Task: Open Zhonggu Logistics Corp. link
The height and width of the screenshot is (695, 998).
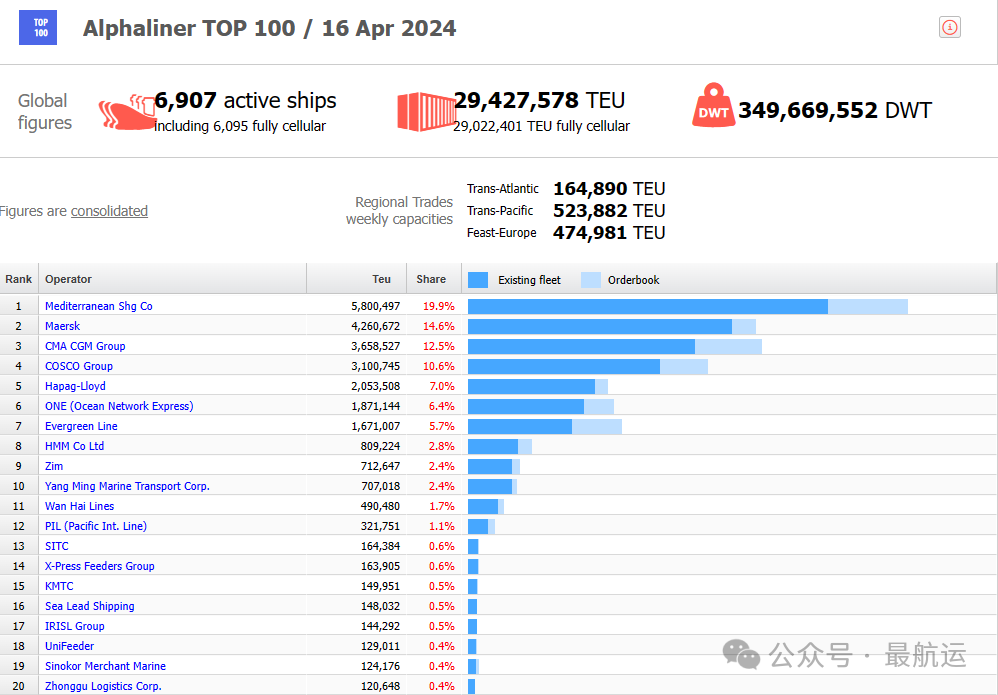Action: pyautogui.click(x=103, y=686)
